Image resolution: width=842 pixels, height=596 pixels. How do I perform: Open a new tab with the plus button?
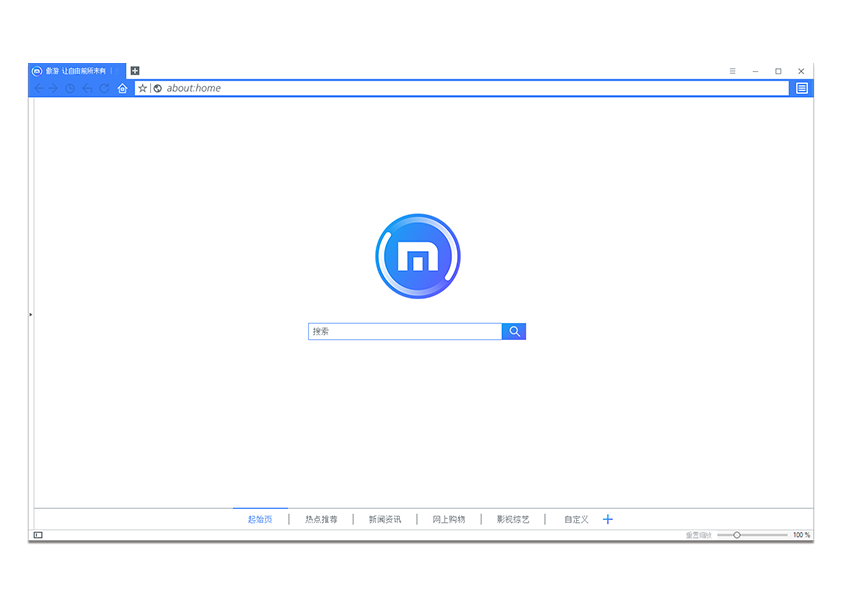135,71
